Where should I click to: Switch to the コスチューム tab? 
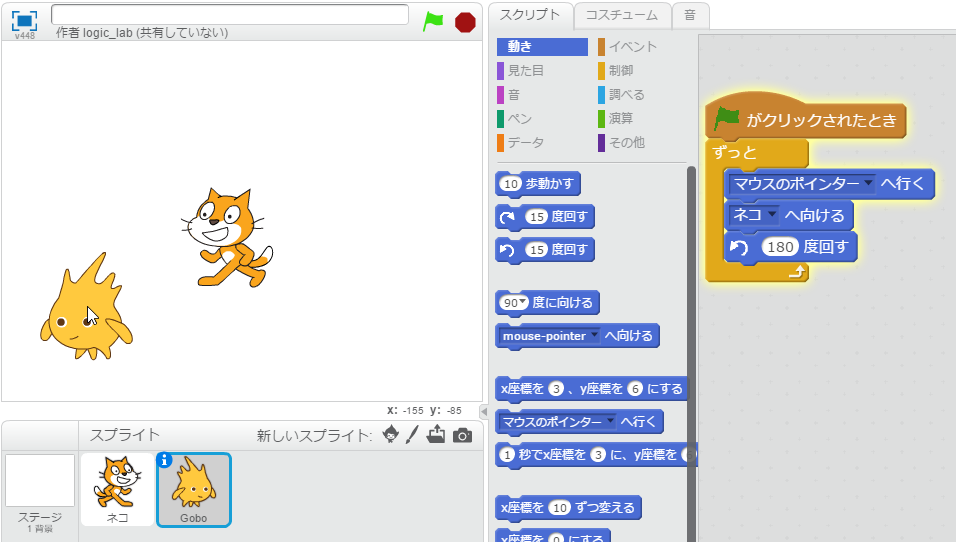click(x=622, y=15)
